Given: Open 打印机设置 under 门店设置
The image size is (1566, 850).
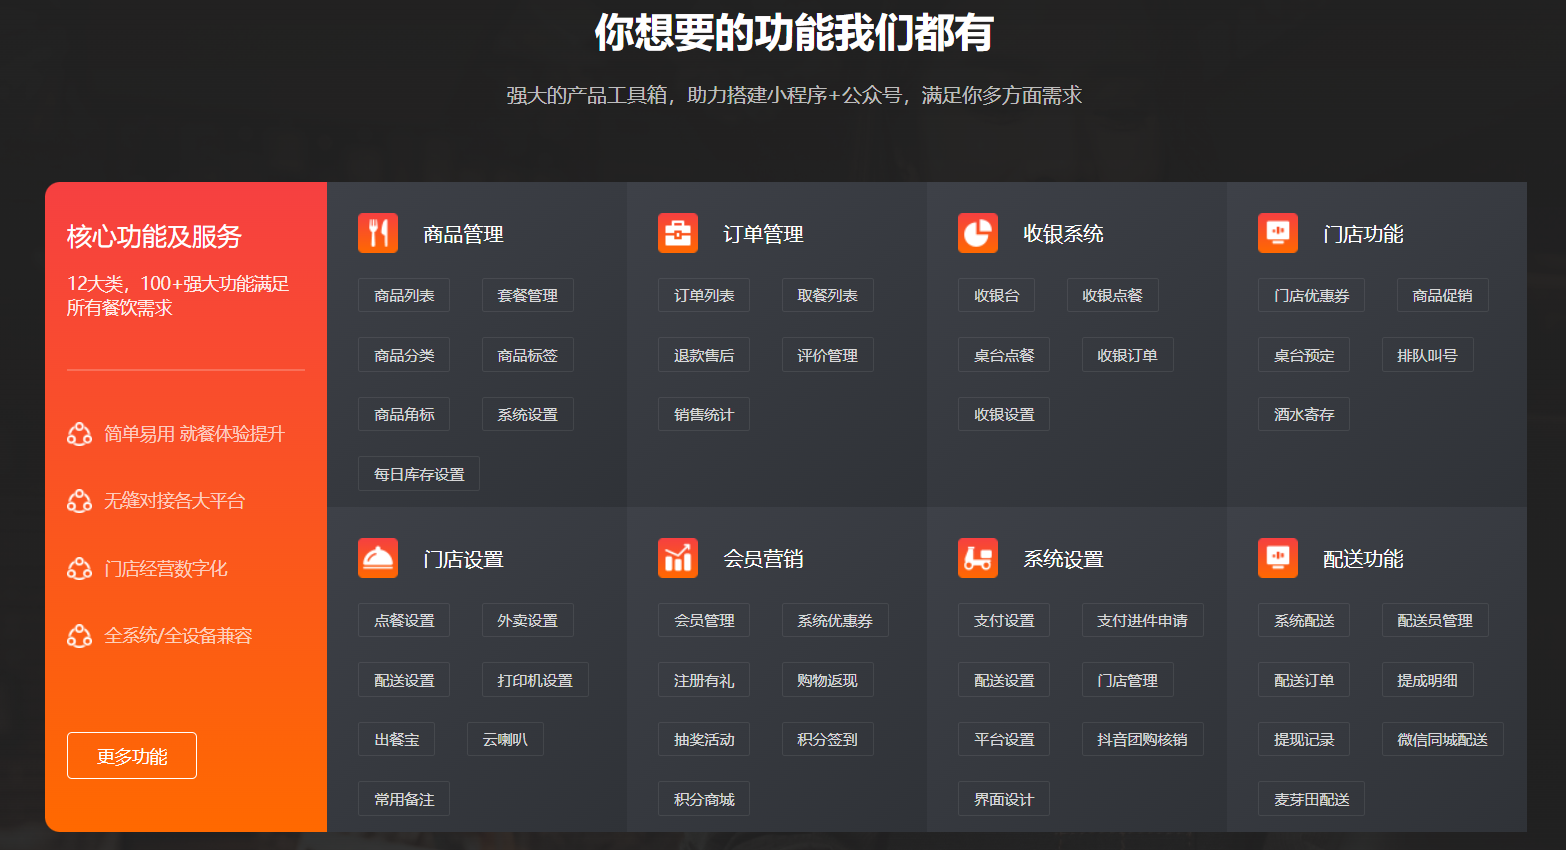Looking at the screenshot, I should (535, 680).
